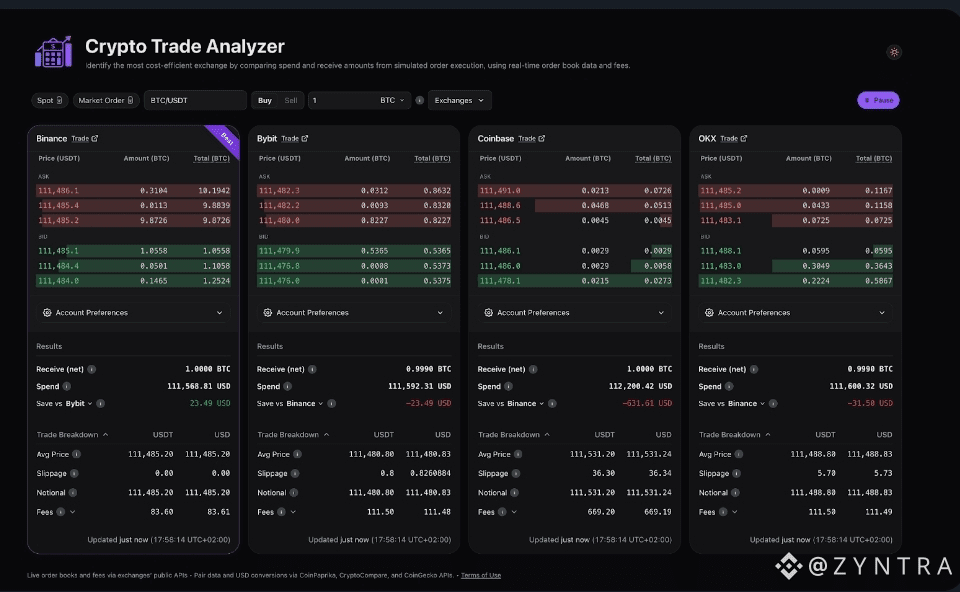Click Binance Account Preferences gear icon
Viewport: 960px width, 592px height.
[47, 313]
